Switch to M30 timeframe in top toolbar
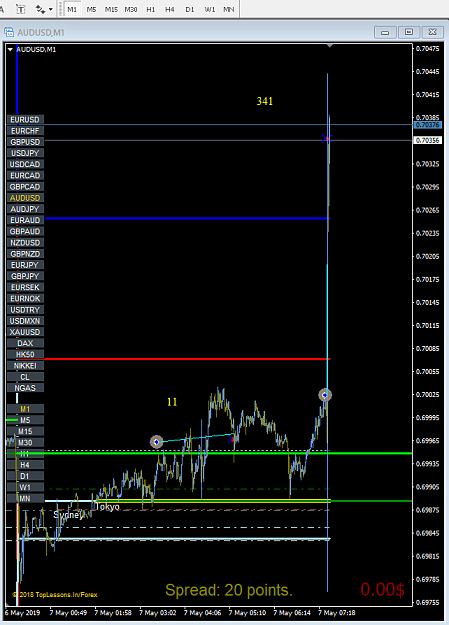Screen dimensions: 449x625 (131, 9)
